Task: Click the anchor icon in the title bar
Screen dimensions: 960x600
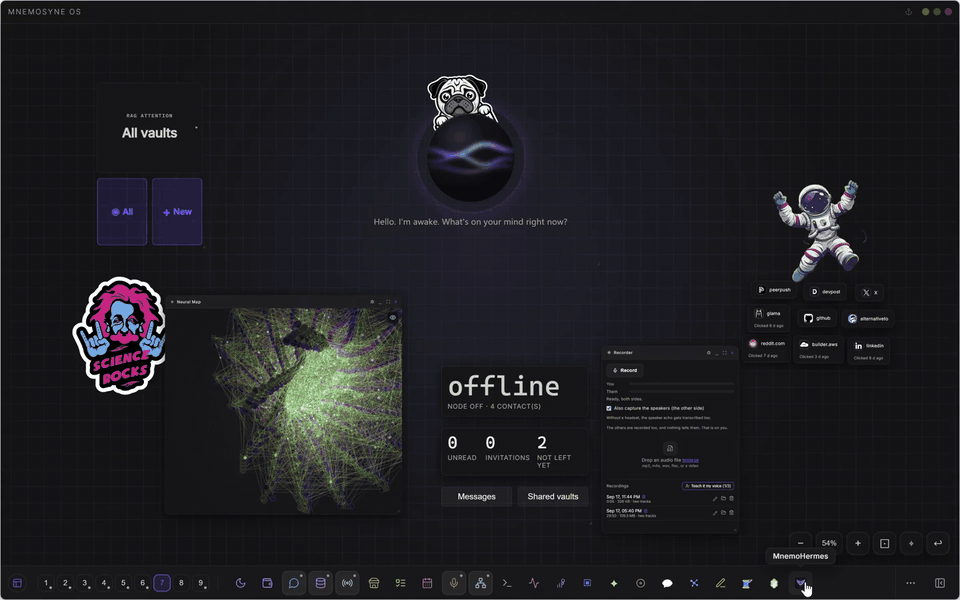Action: [909, 12]
